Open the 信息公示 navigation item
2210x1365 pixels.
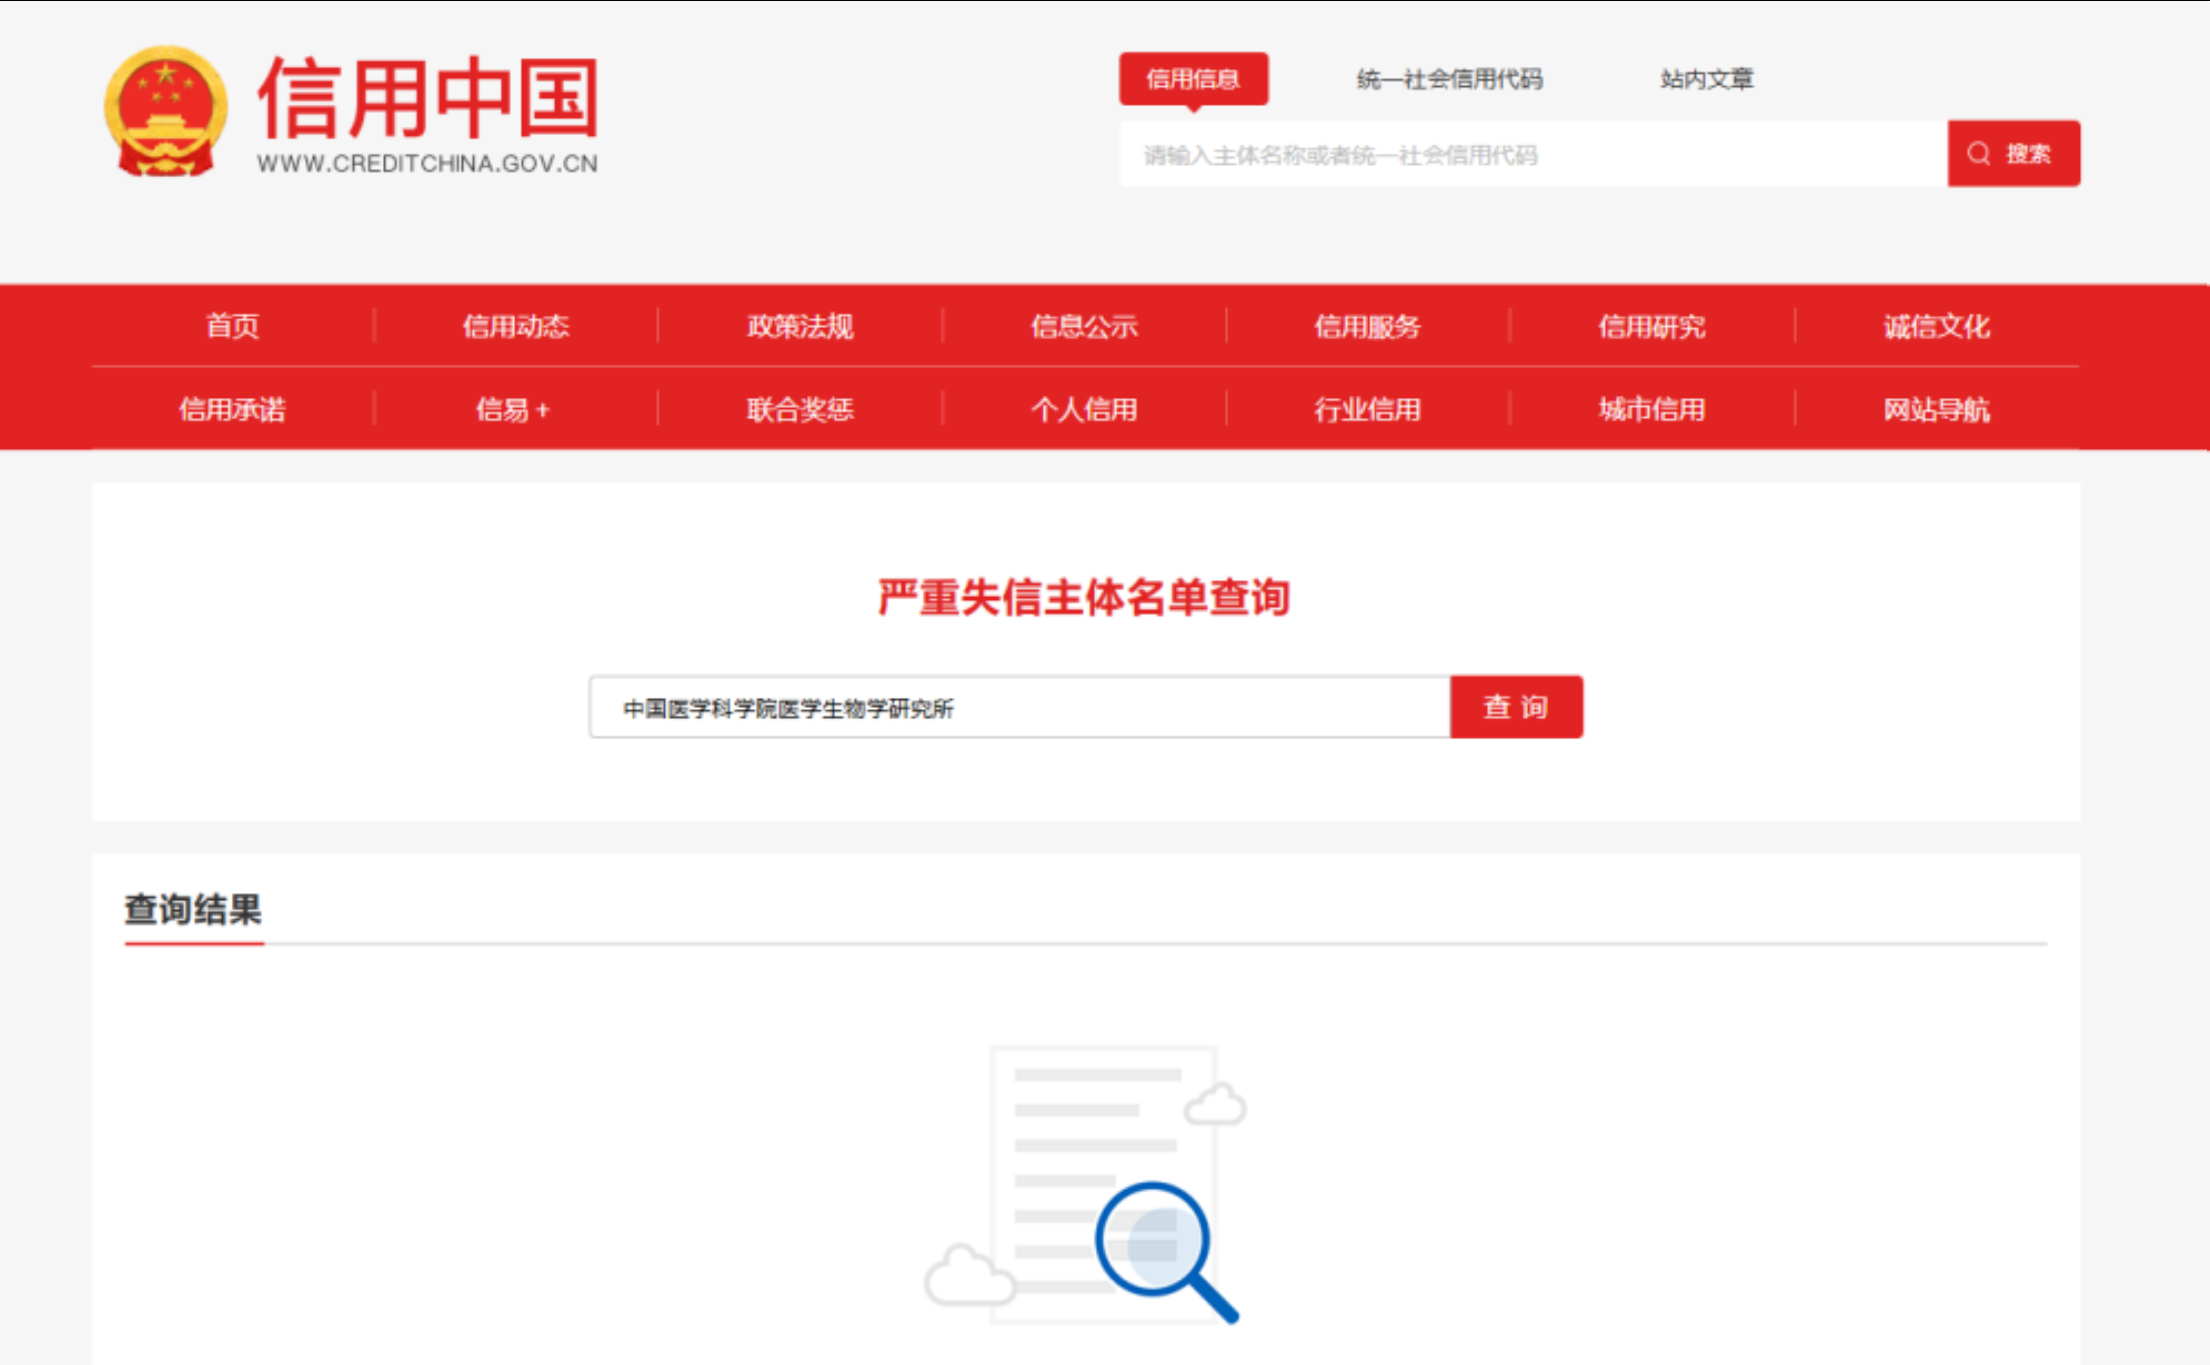tap(1084, 326)
